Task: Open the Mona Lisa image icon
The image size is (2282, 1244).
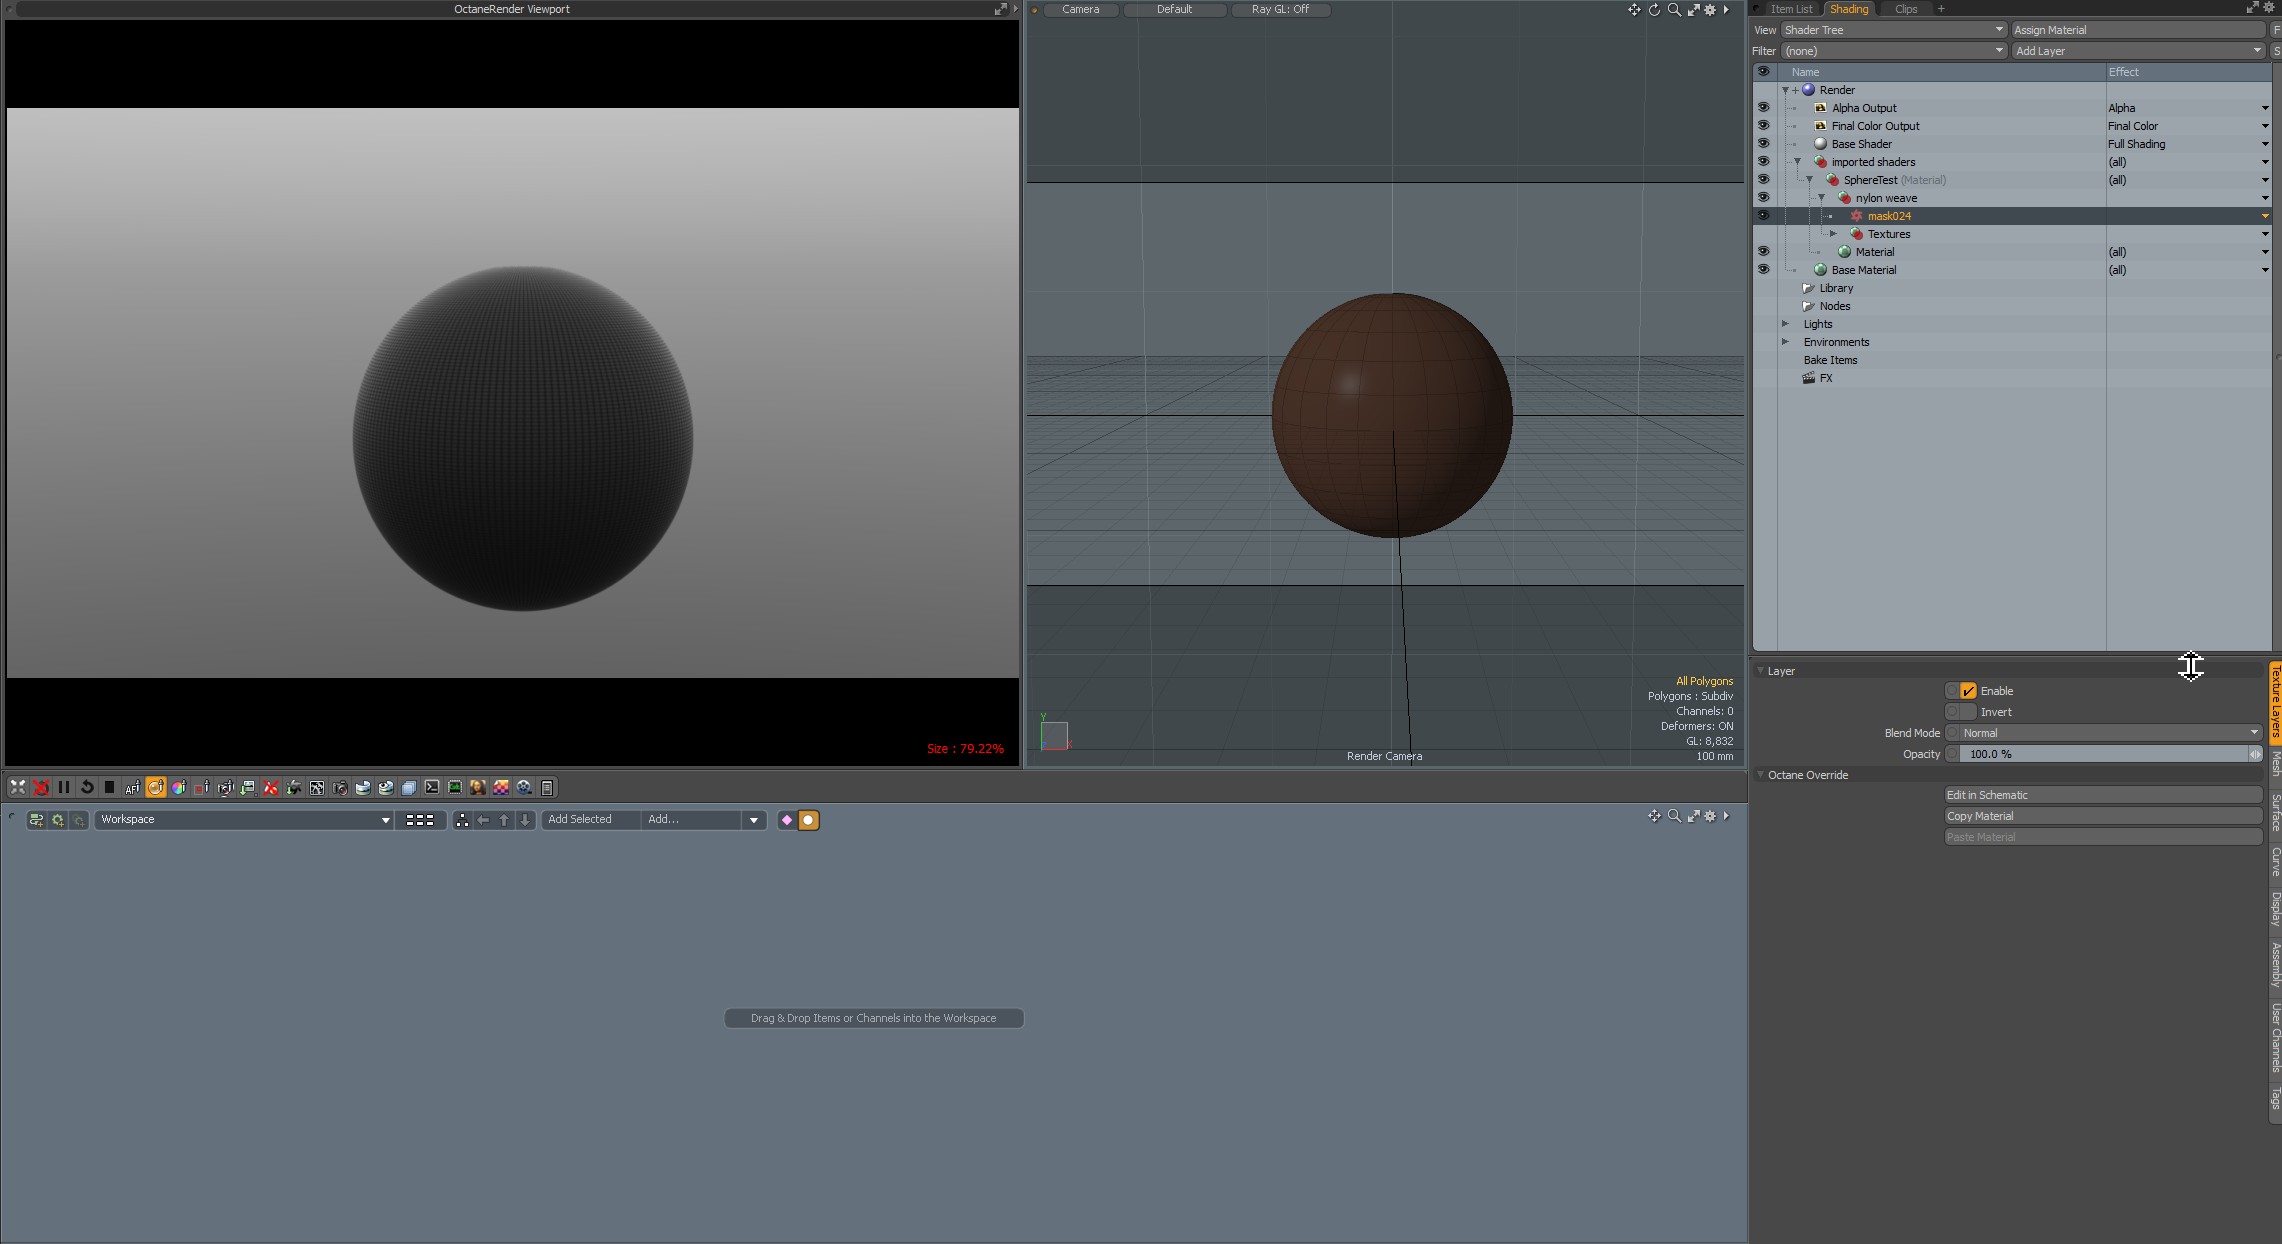Action: (x=478, y=787)
